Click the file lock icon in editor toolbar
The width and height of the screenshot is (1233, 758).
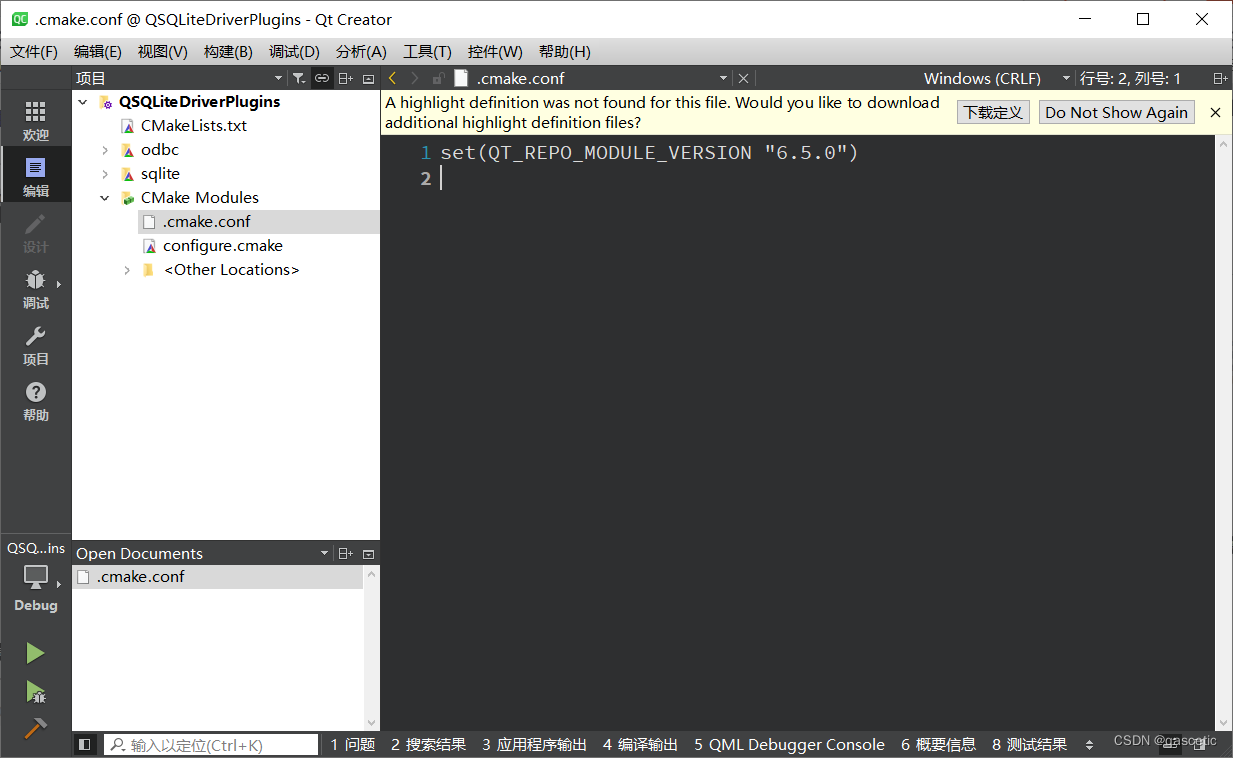click(438, 78)
